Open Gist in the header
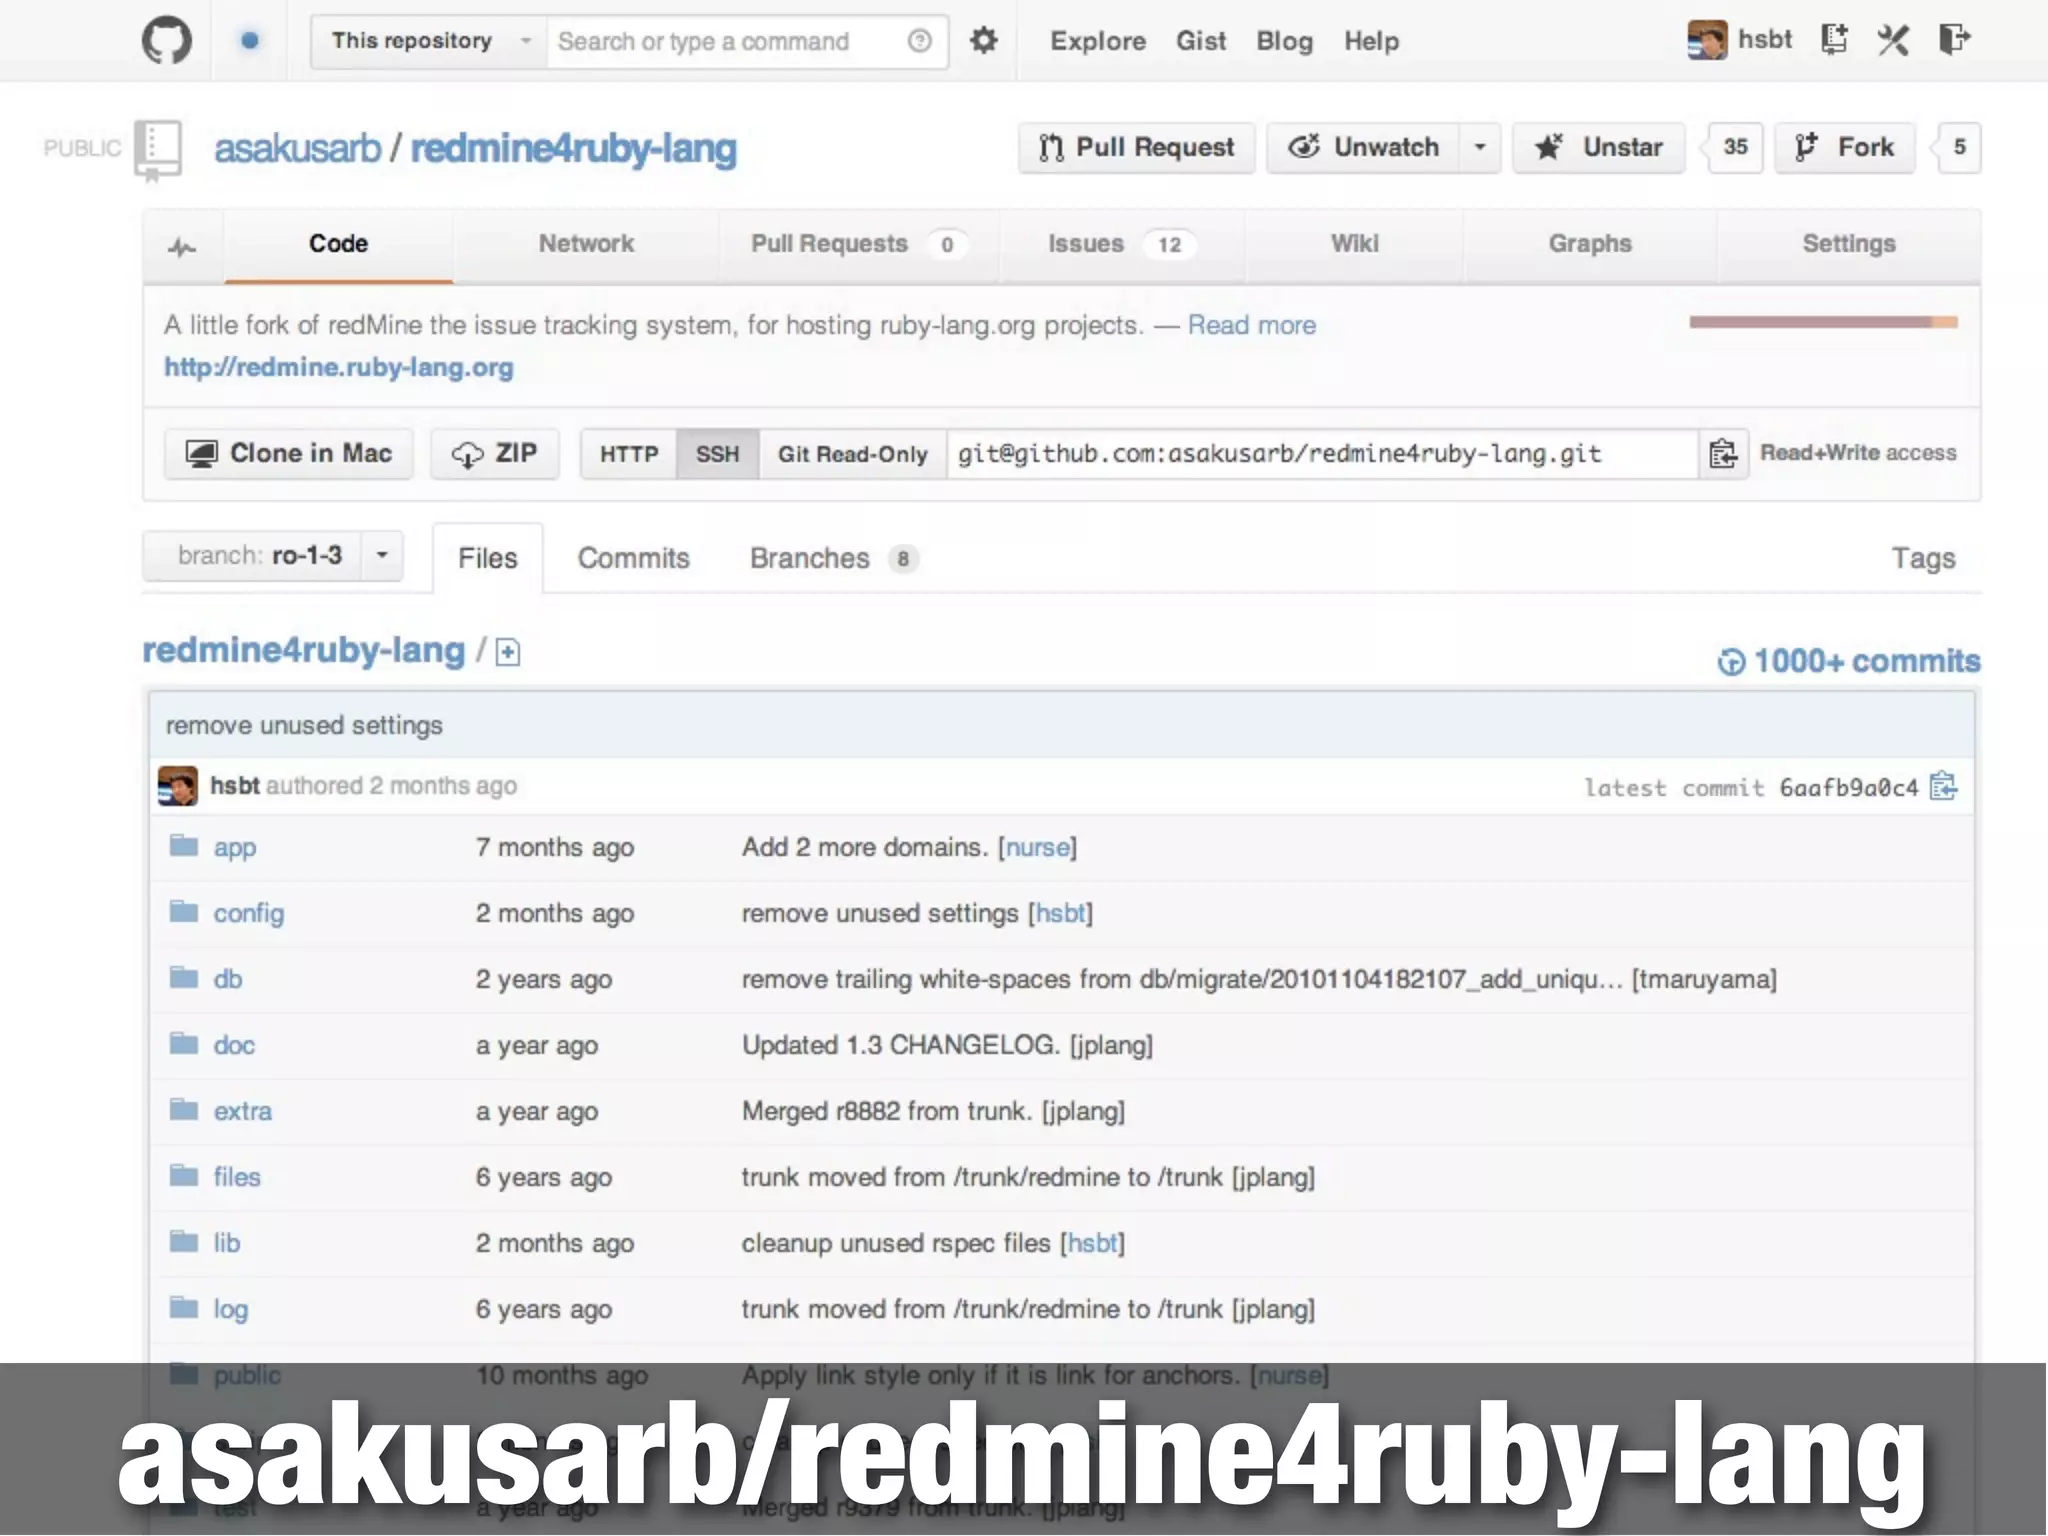 coord(1201,41)
